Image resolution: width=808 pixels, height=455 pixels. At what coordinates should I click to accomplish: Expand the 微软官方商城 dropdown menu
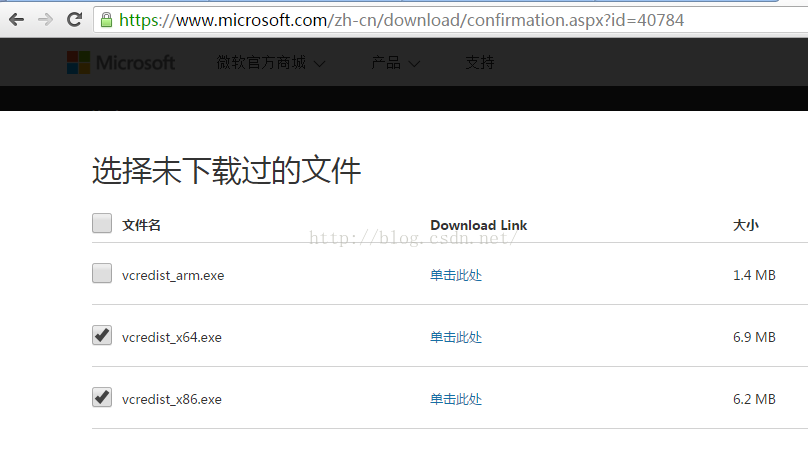(271, 63)
